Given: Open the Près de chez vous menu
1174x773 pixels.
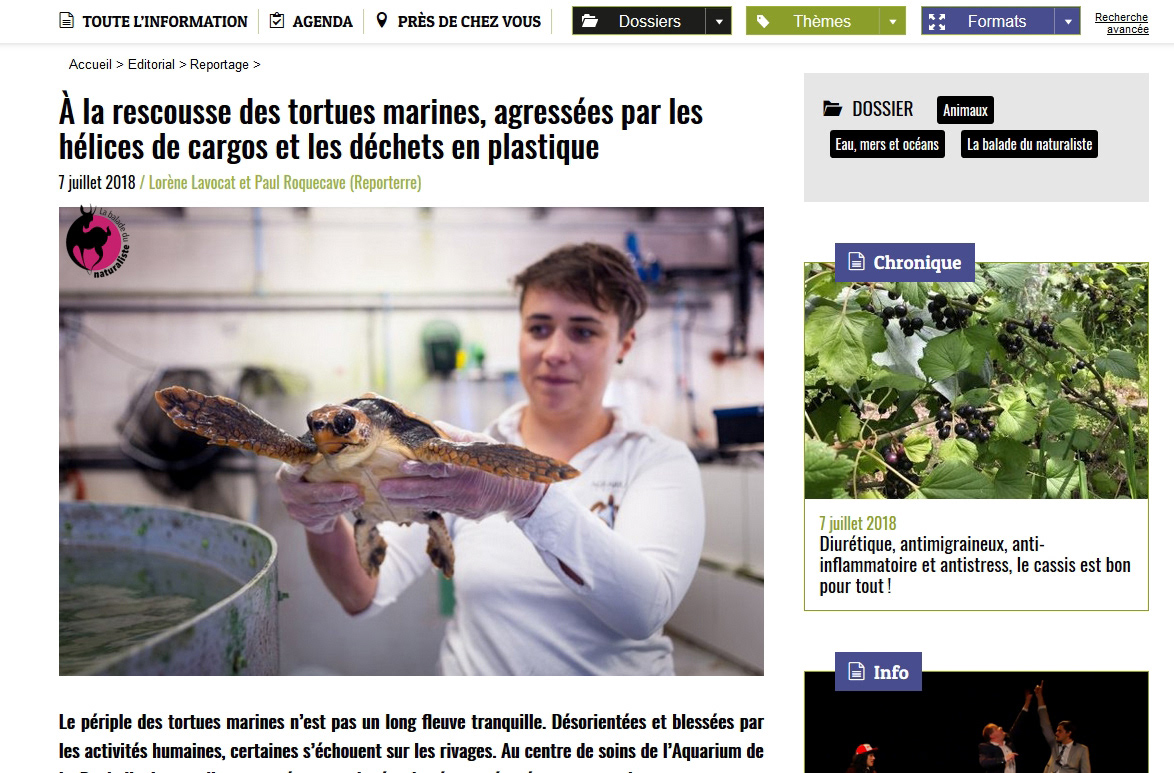Looking at the screenshot, I should 469,22.
